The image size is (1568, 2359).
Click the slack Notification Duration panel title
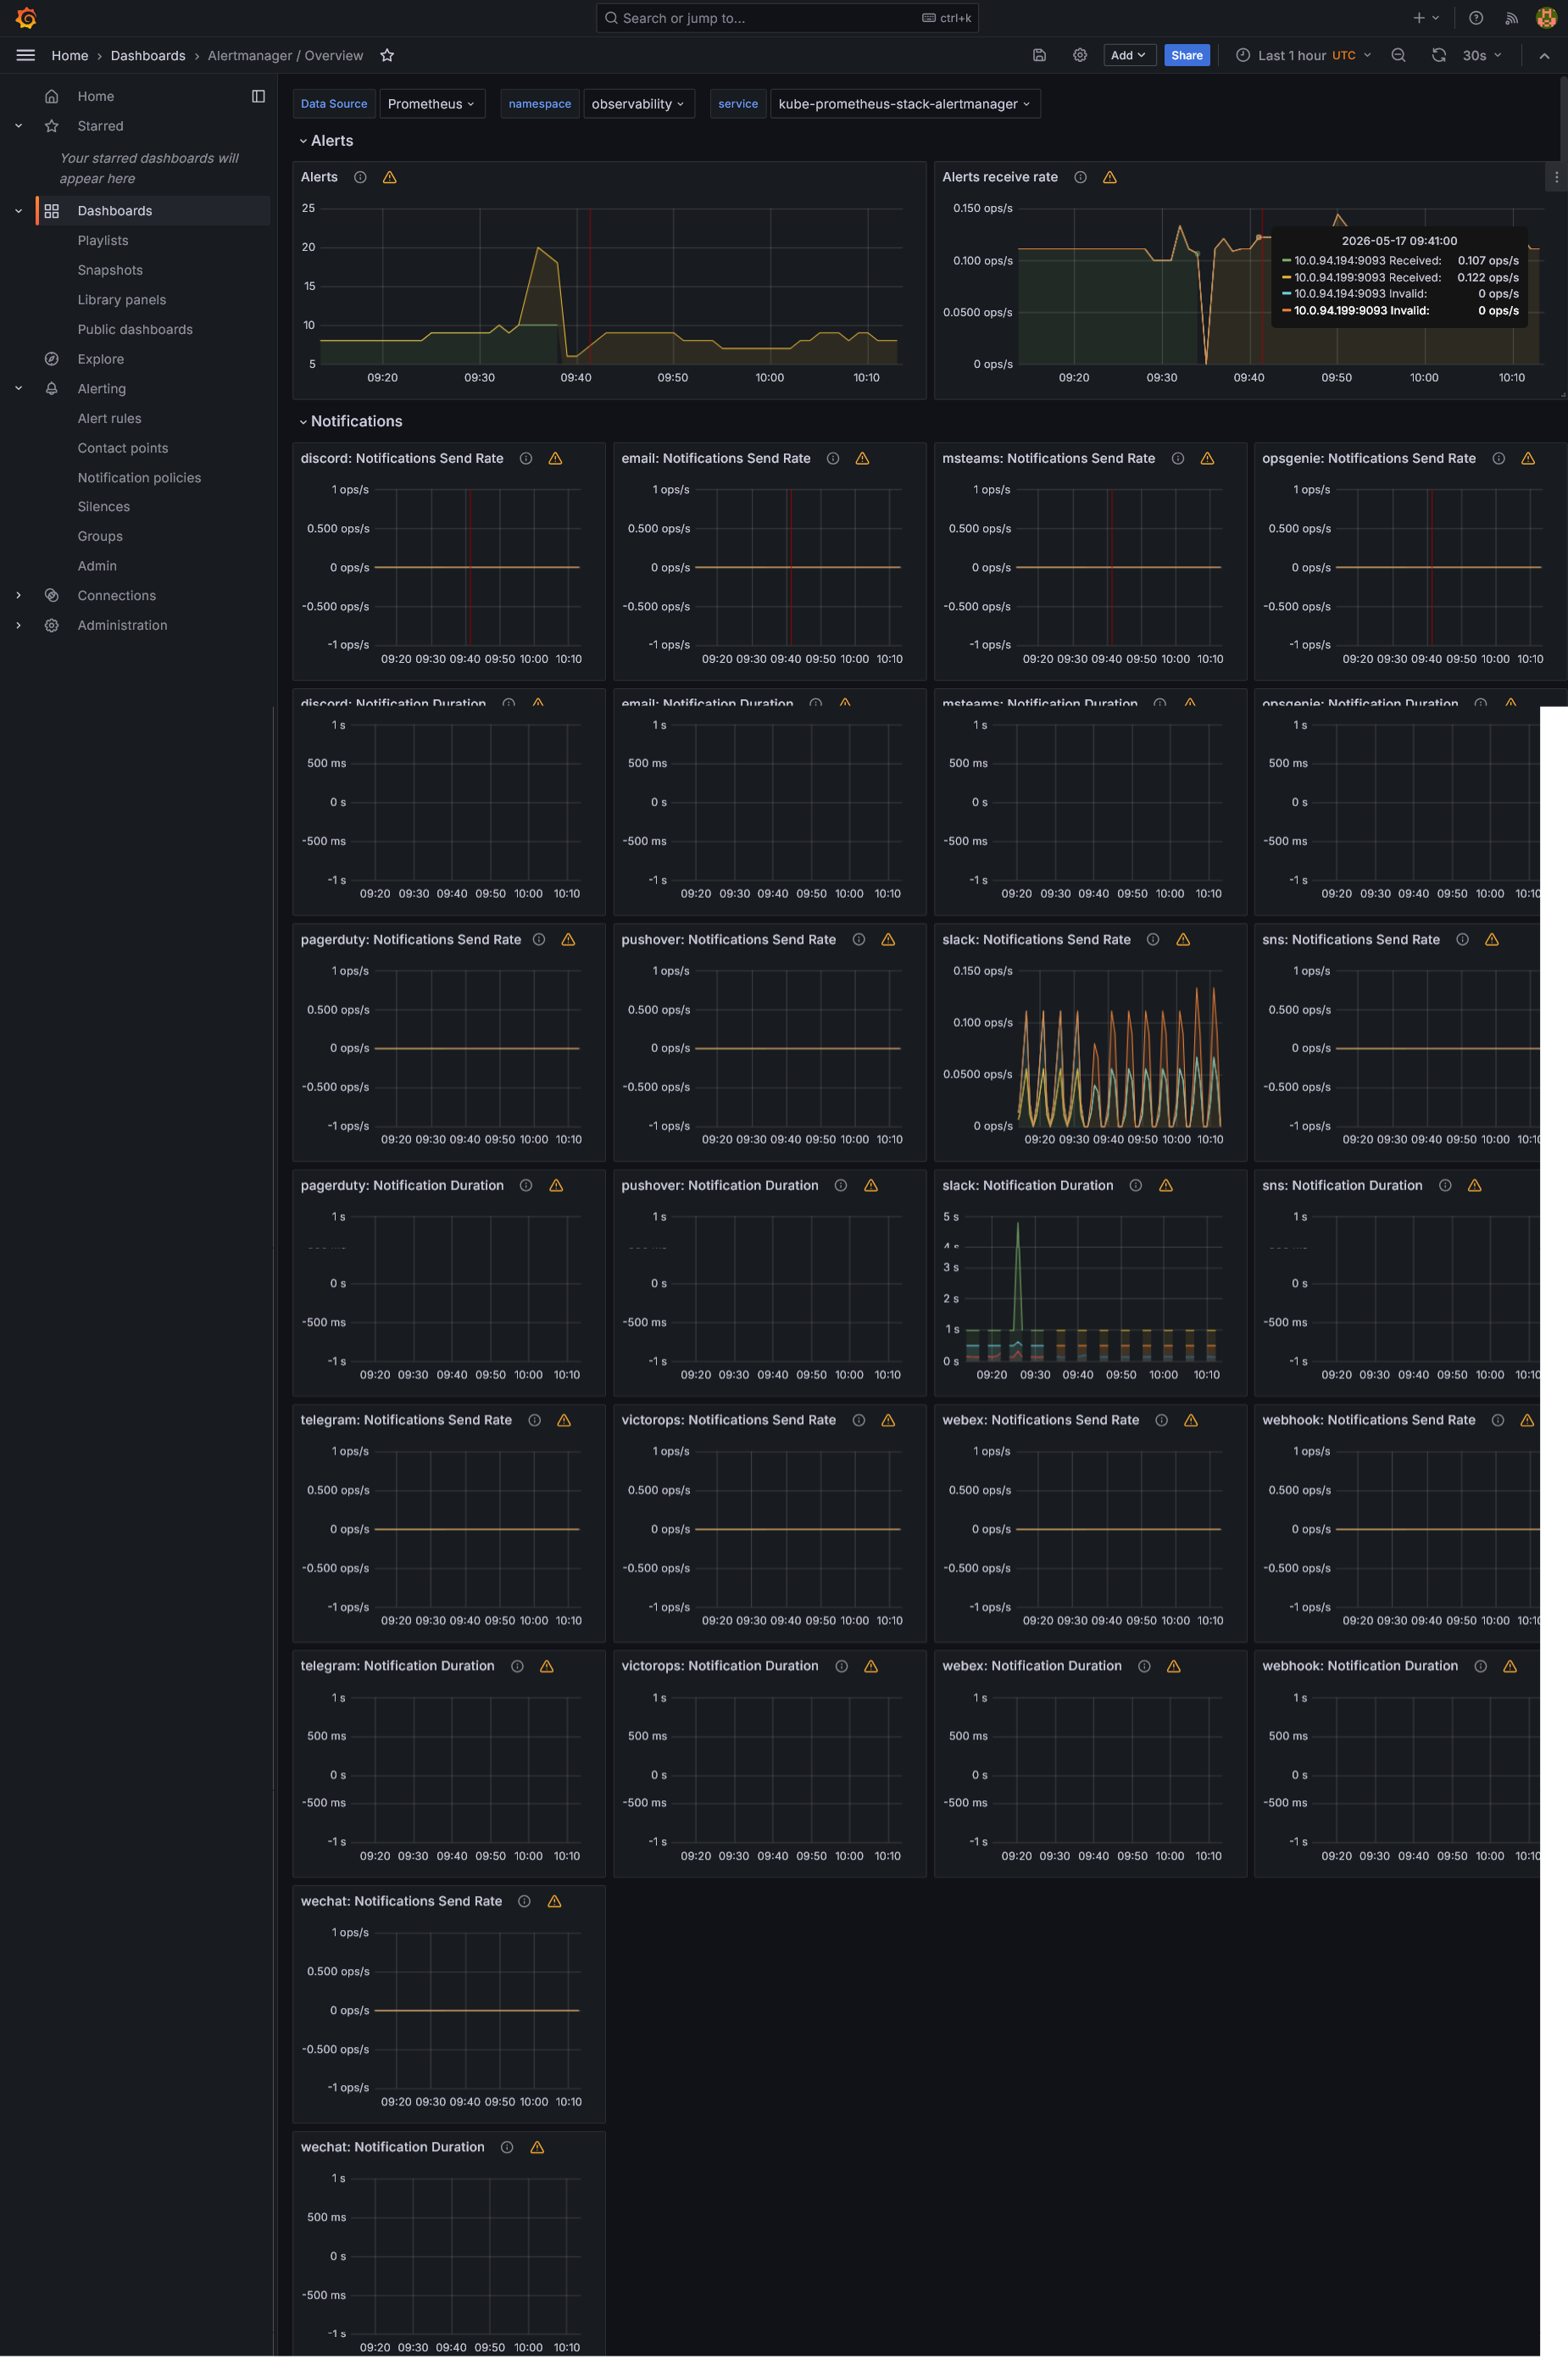pyautogui.click(x=1027, y=1185)
